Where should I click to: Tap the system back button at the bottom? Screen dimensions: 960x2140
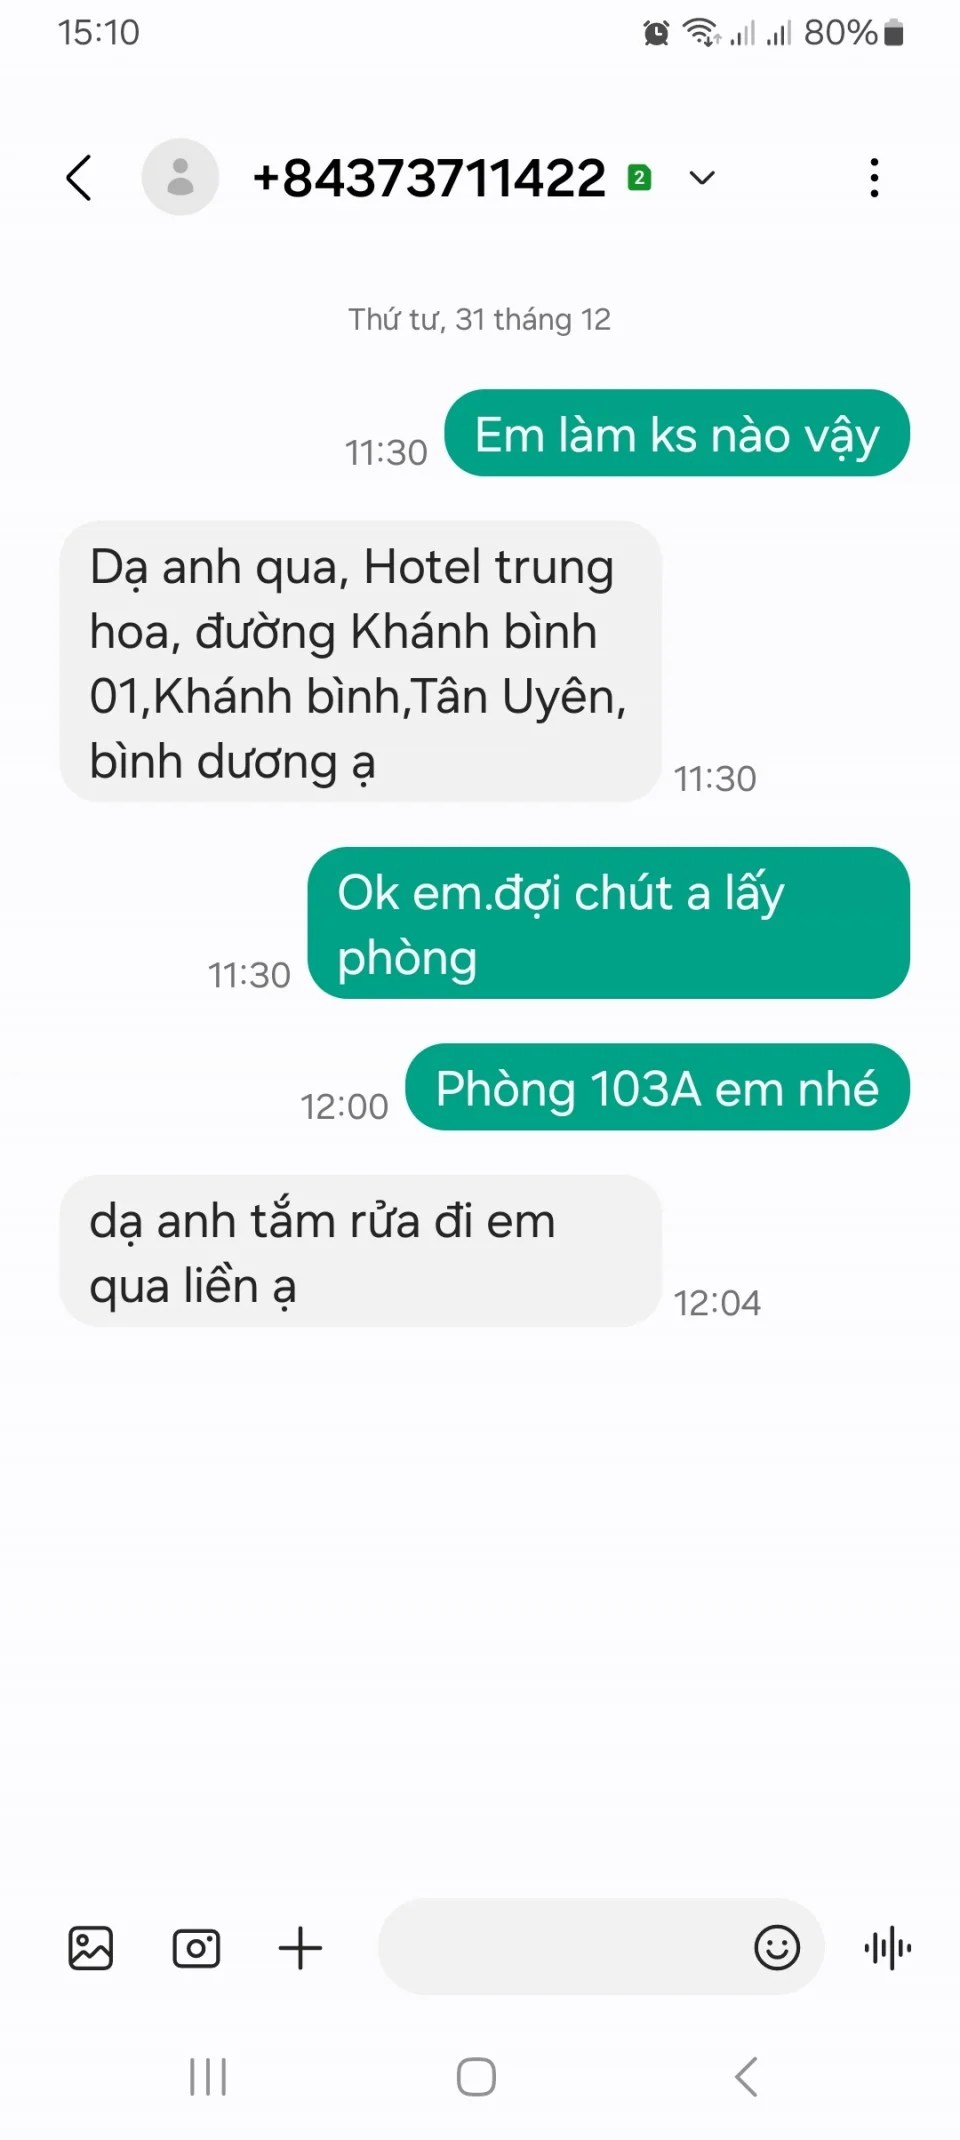point(746,2077)
